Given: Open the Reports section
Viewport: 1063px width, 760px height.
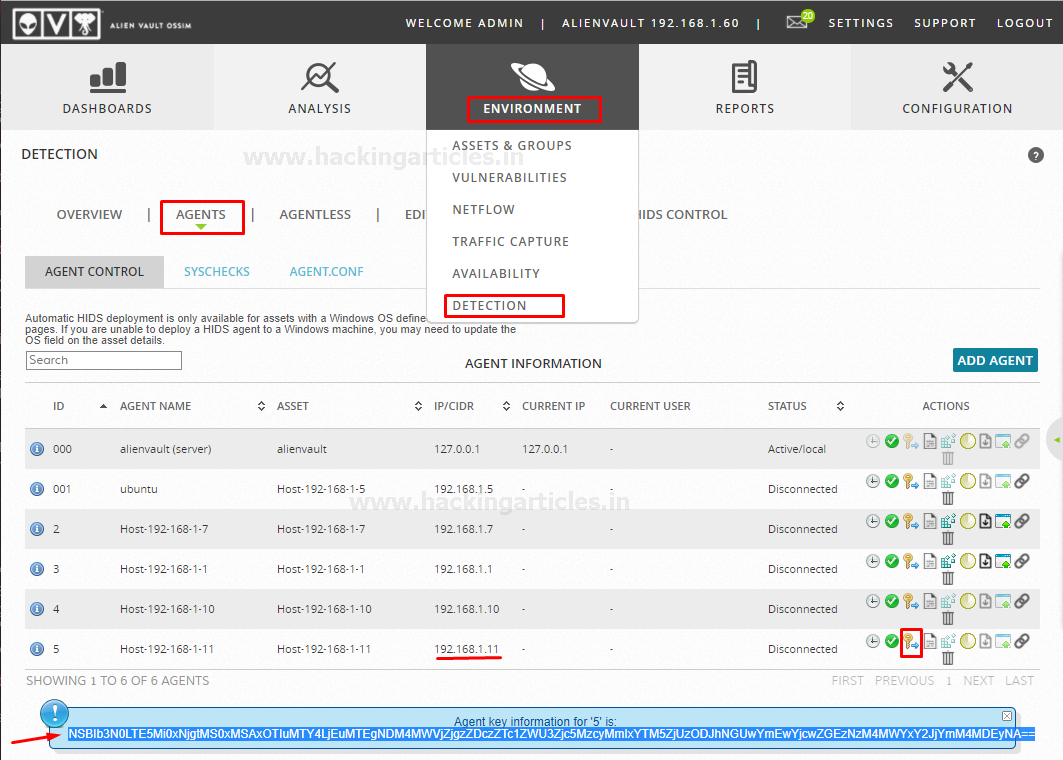Looking at the screenshot, I should click(x=744, y=88).
